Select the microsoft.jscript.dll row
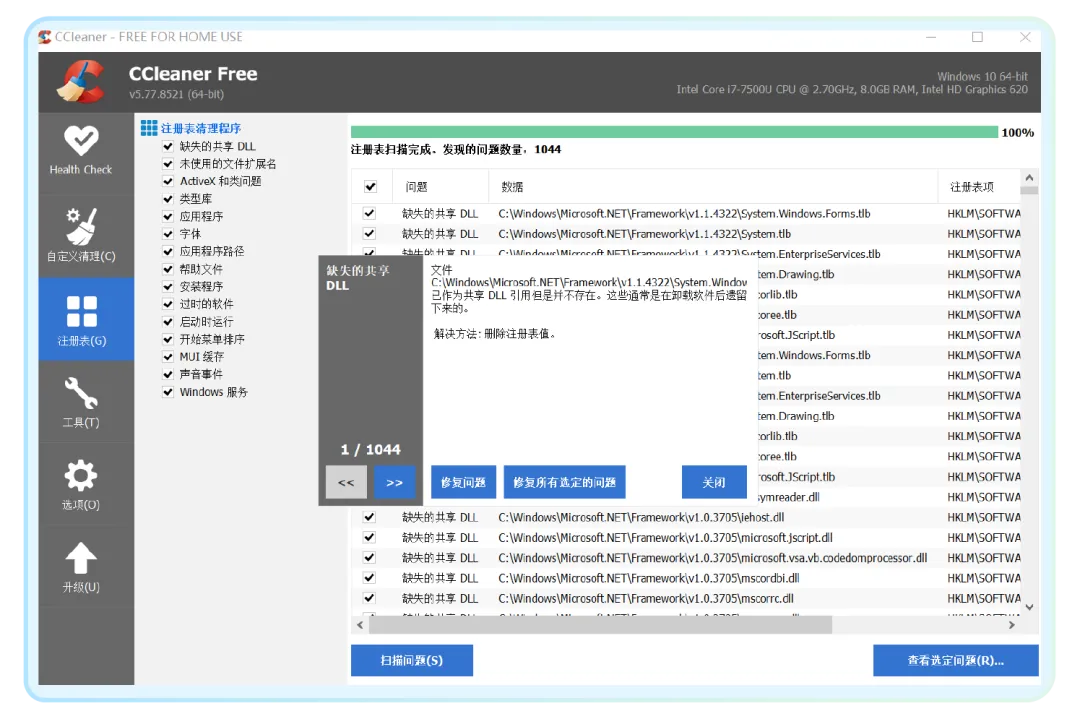Screen dimensions: 1080x719 686,538
